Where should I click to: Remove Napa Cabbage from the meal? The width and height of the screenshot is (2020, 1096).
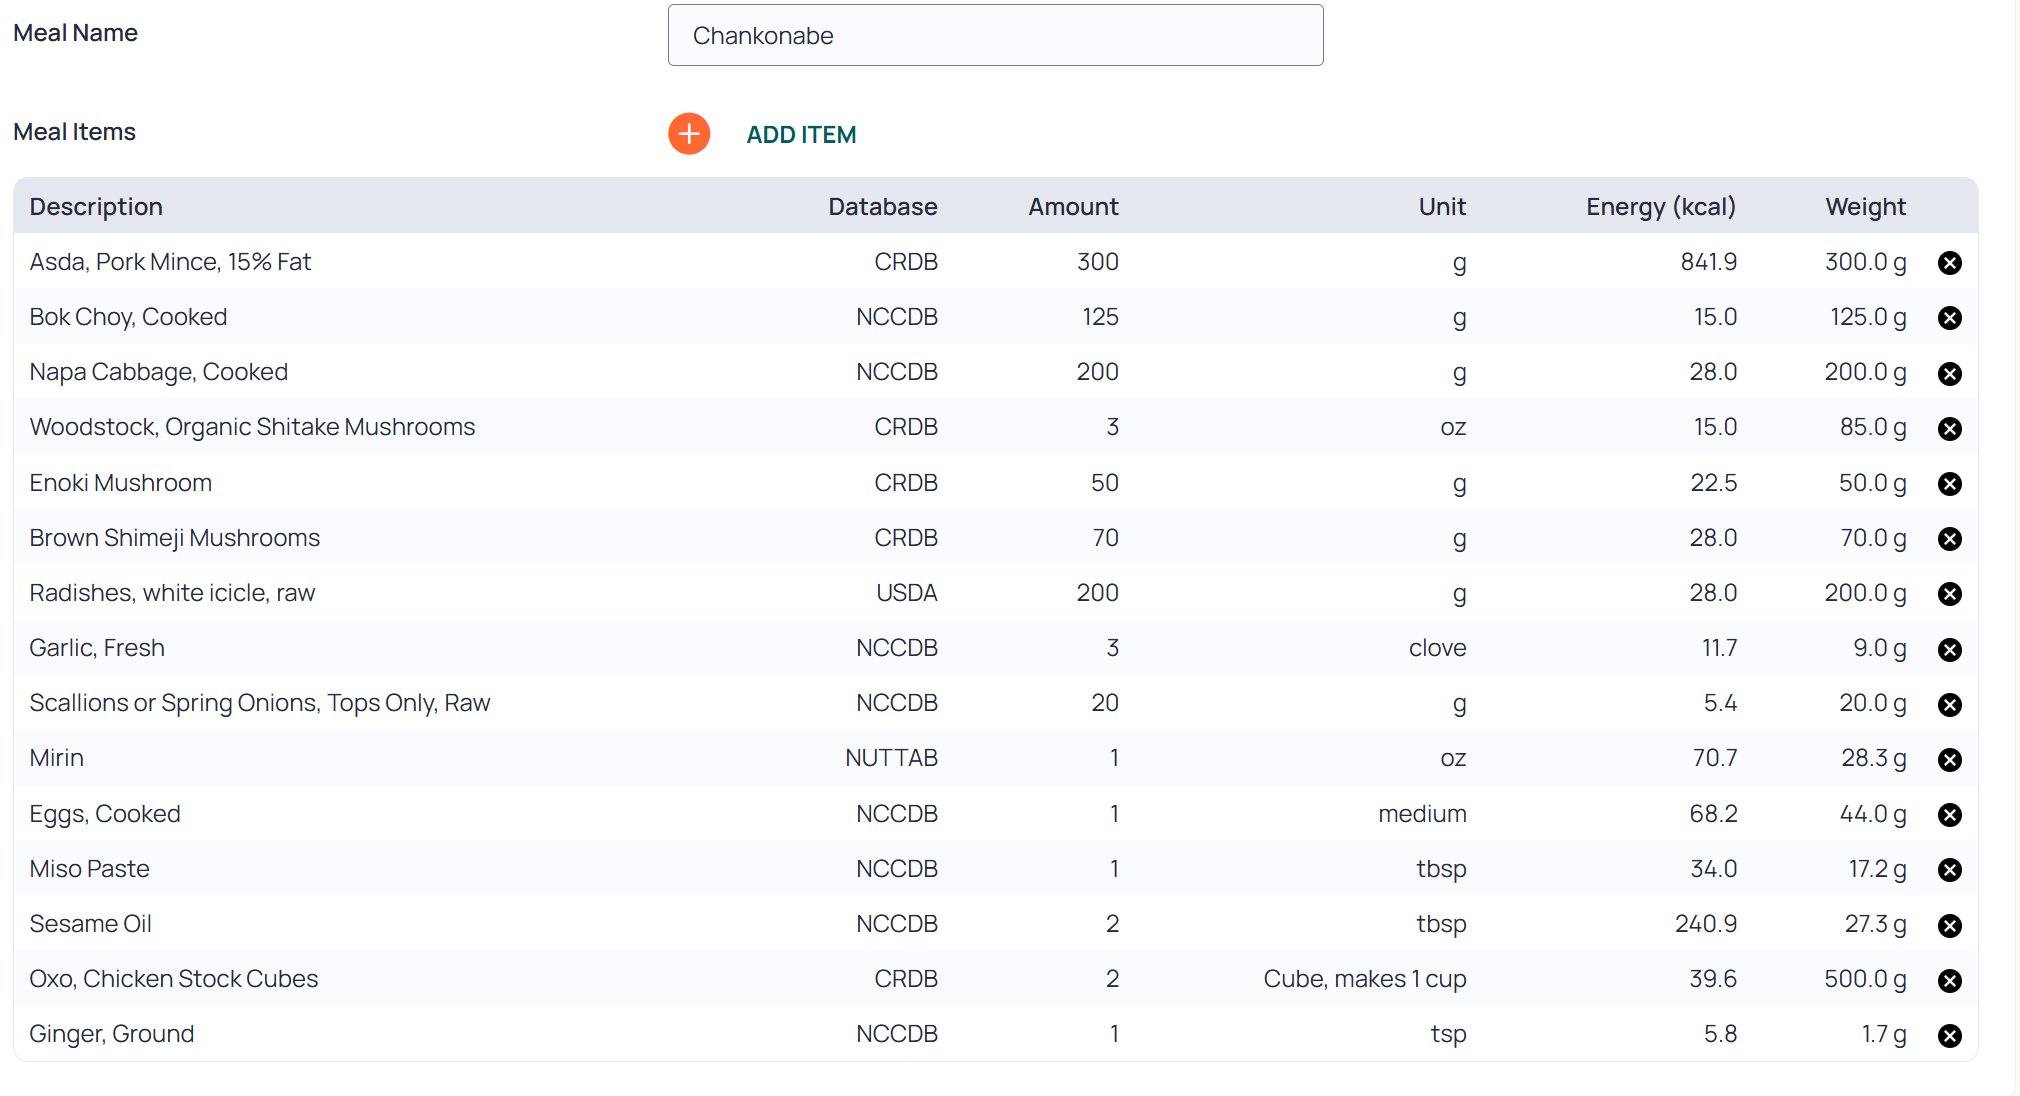click(1949, 373)
